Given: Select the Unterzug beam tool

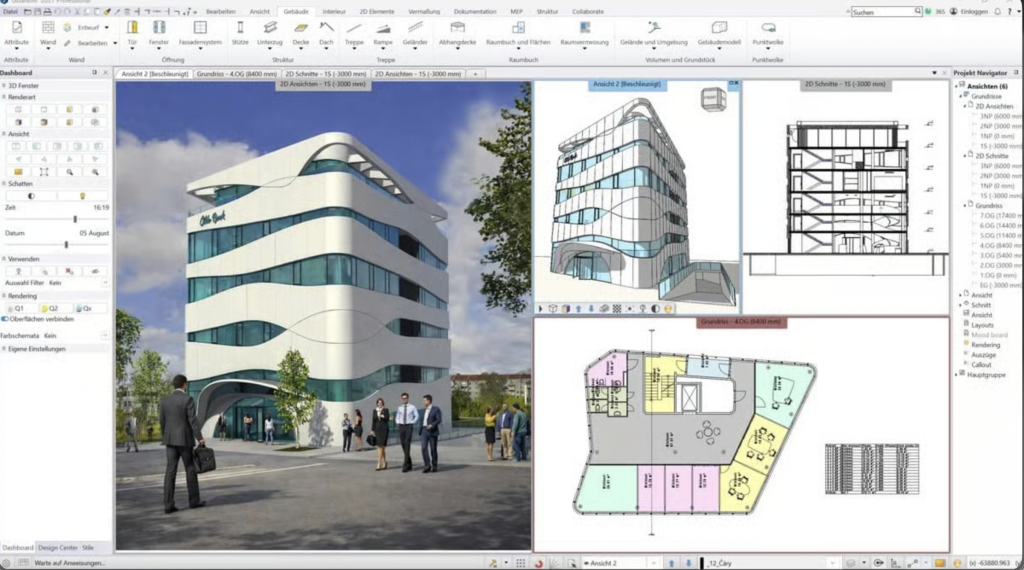Looking at the screenshot, I should (x=270, y=28).
